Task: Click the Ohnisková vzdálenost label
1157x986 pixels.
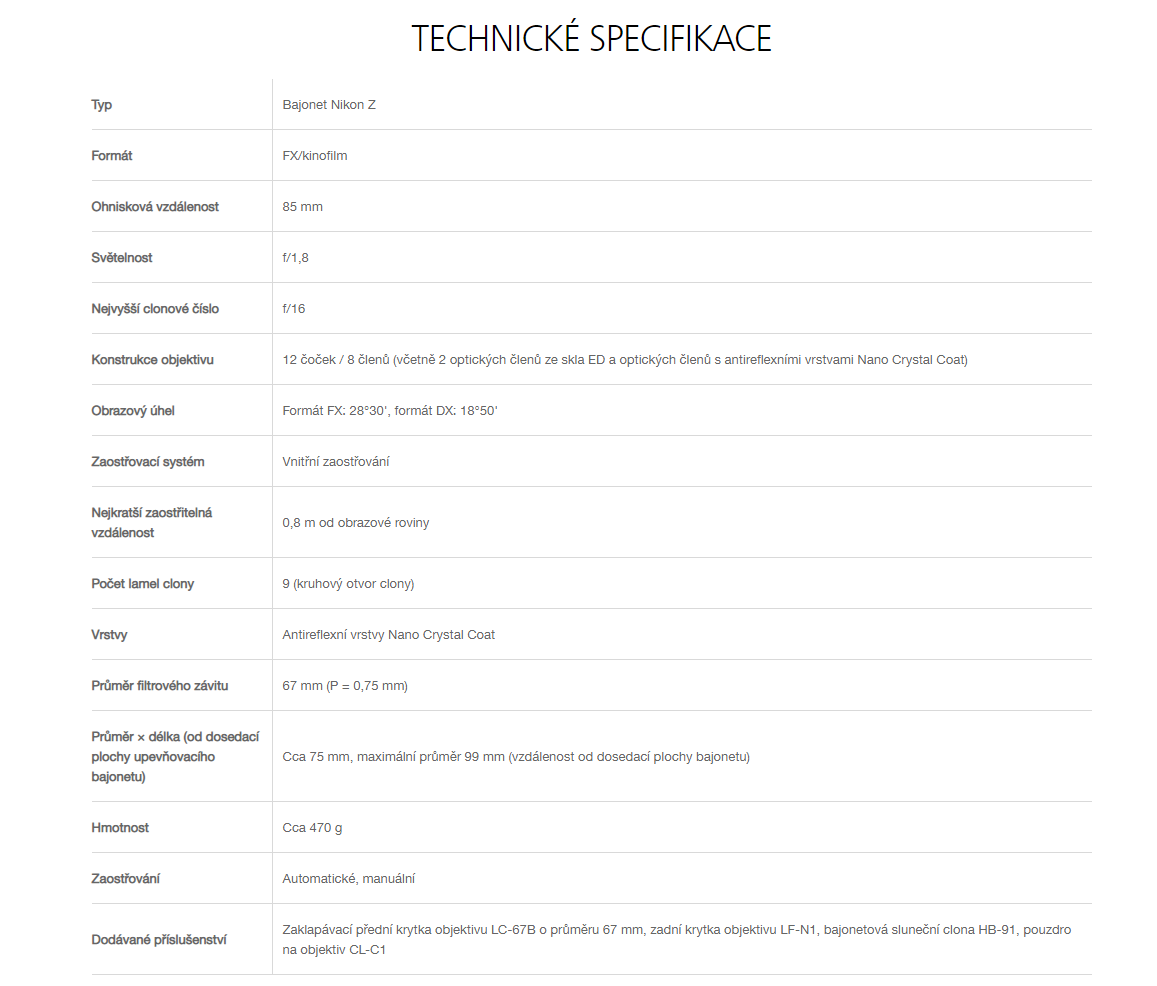Action: pos(155,207)
